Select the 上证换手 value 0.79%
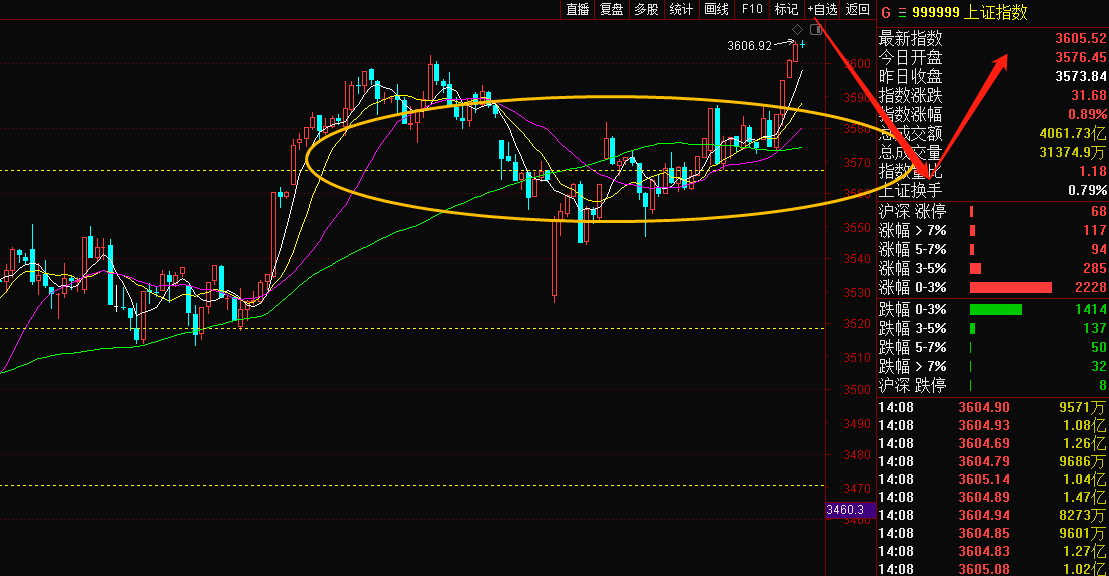Screen dimensions: 1109x576 pos(1088,190)
